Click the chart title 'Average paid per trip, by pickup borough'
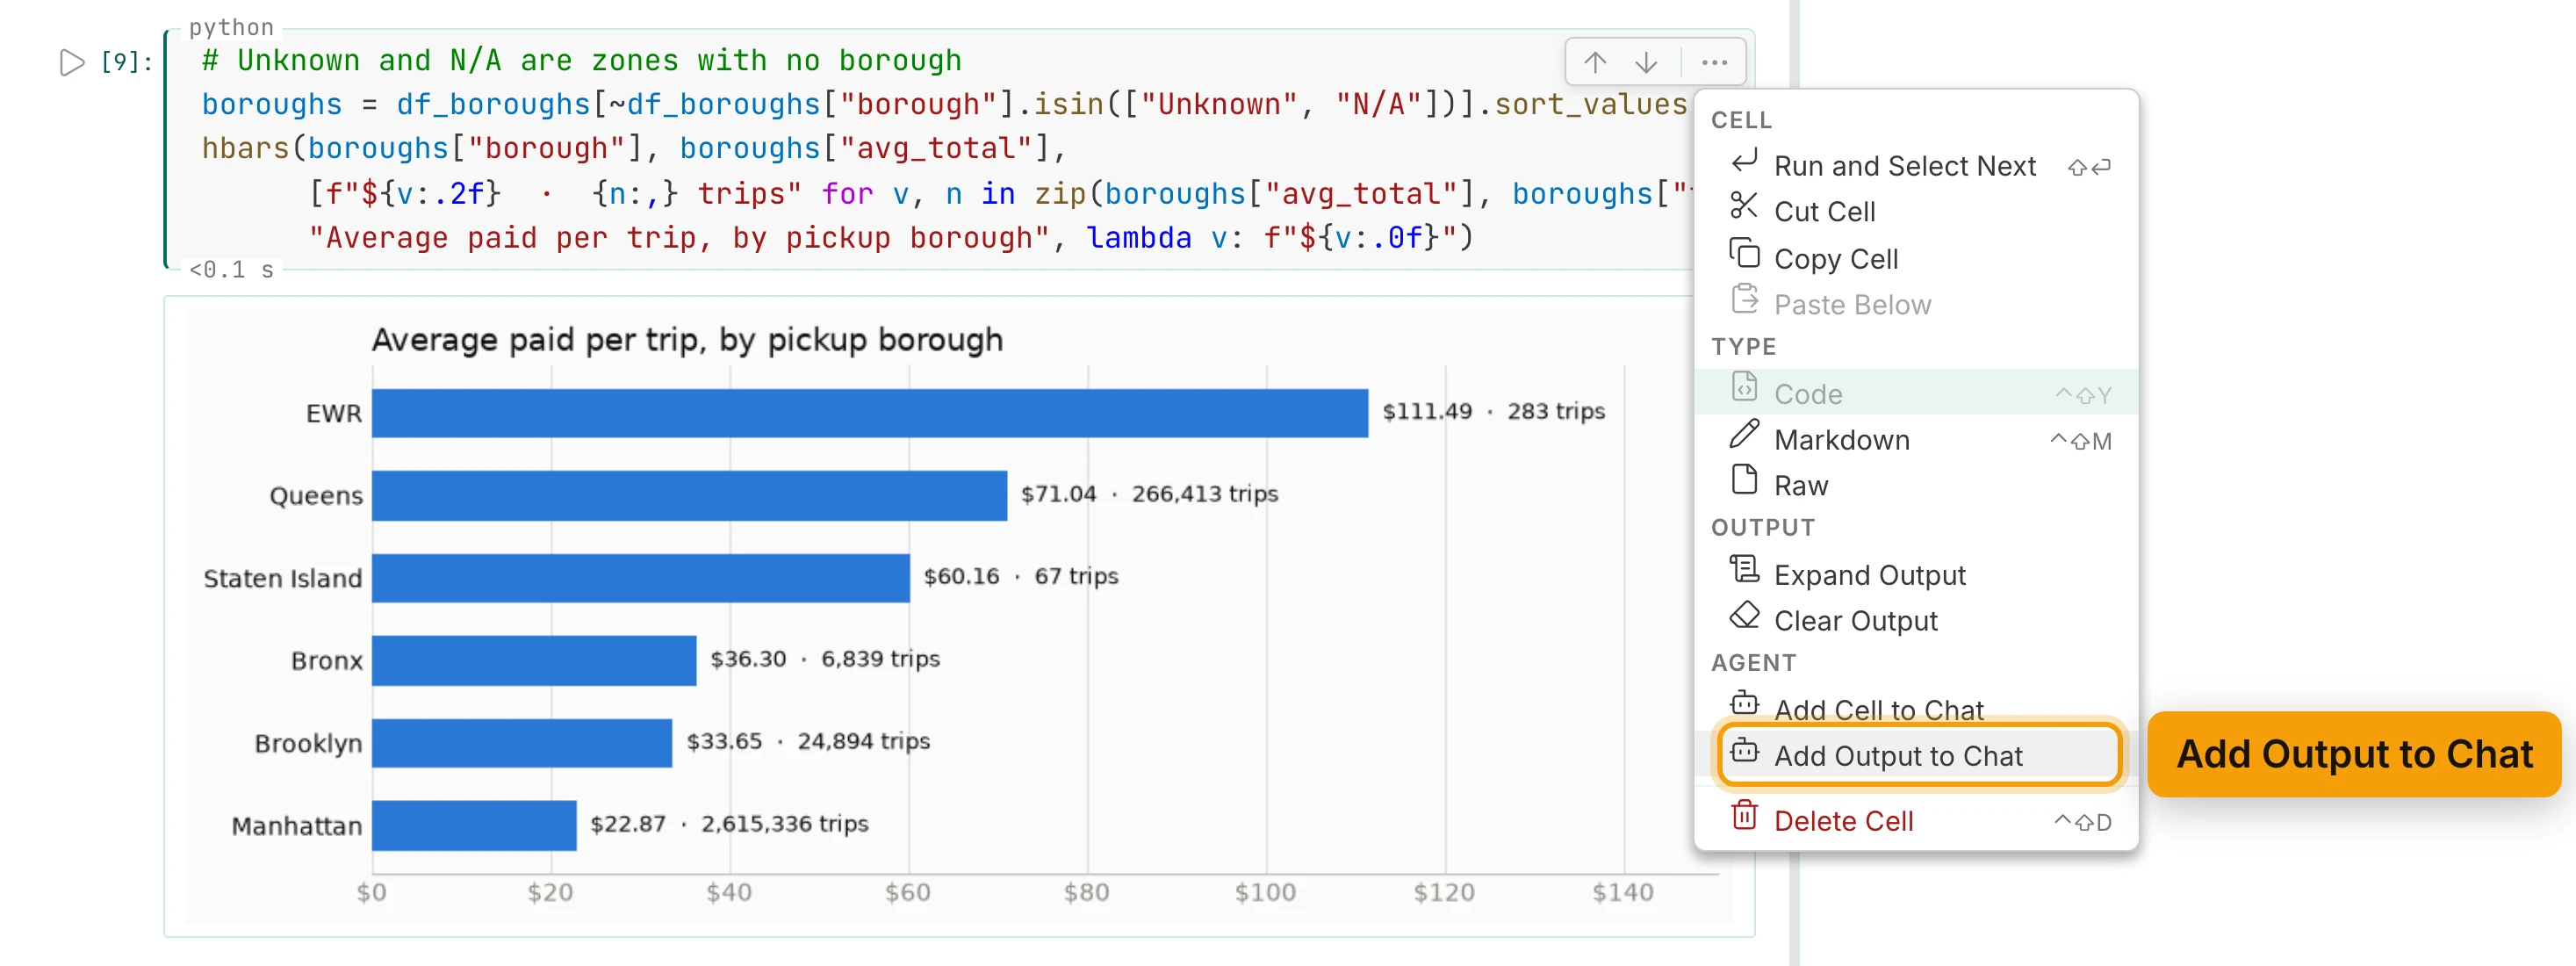 tap(687, 341)
